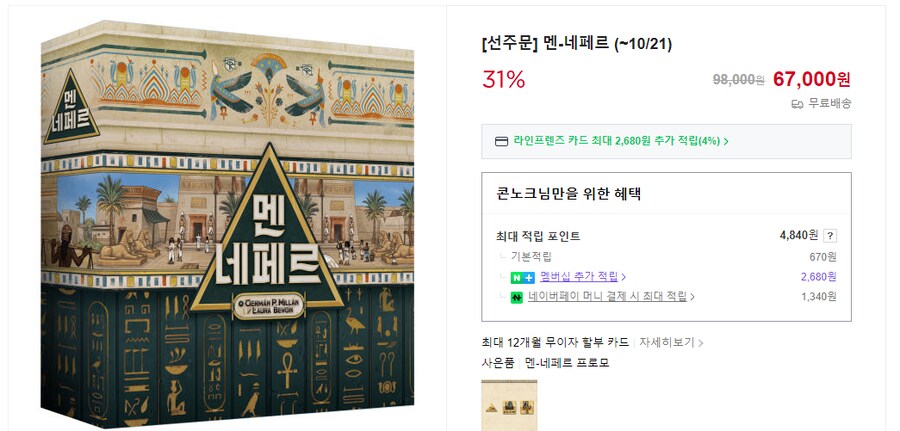Click the 최대 적립 포인트 label
900x431 pixels.
tap(538, 236)
